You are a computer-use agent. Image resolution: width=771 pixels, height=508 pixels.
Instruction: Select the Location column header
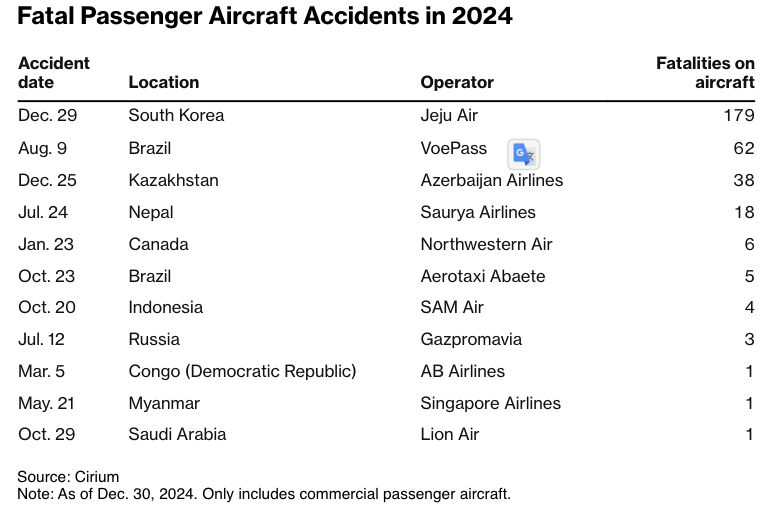tap(164, 82)
